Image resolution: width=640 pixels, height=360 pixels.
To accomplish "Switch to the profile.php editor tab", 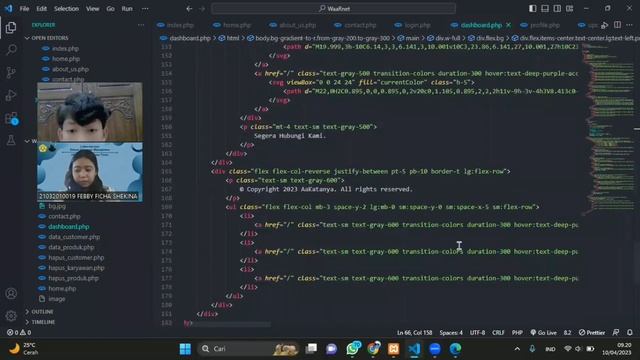I will coord(540,25).
